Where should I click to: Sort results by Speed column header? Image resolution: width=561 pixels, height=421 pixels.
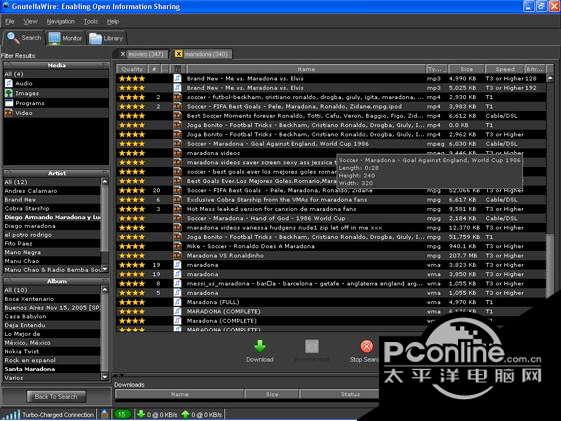coord(505,69)
